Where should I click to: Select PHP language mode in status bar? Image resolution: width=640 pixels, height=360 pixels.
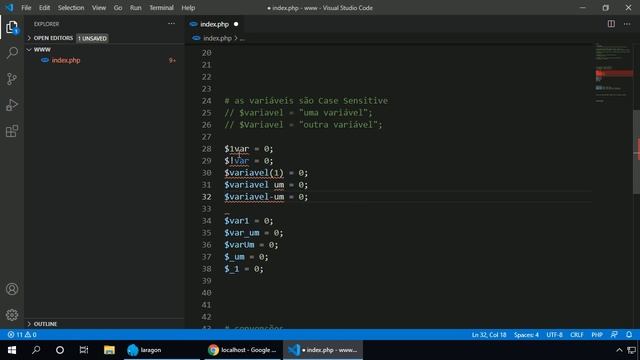pos(597,335)
